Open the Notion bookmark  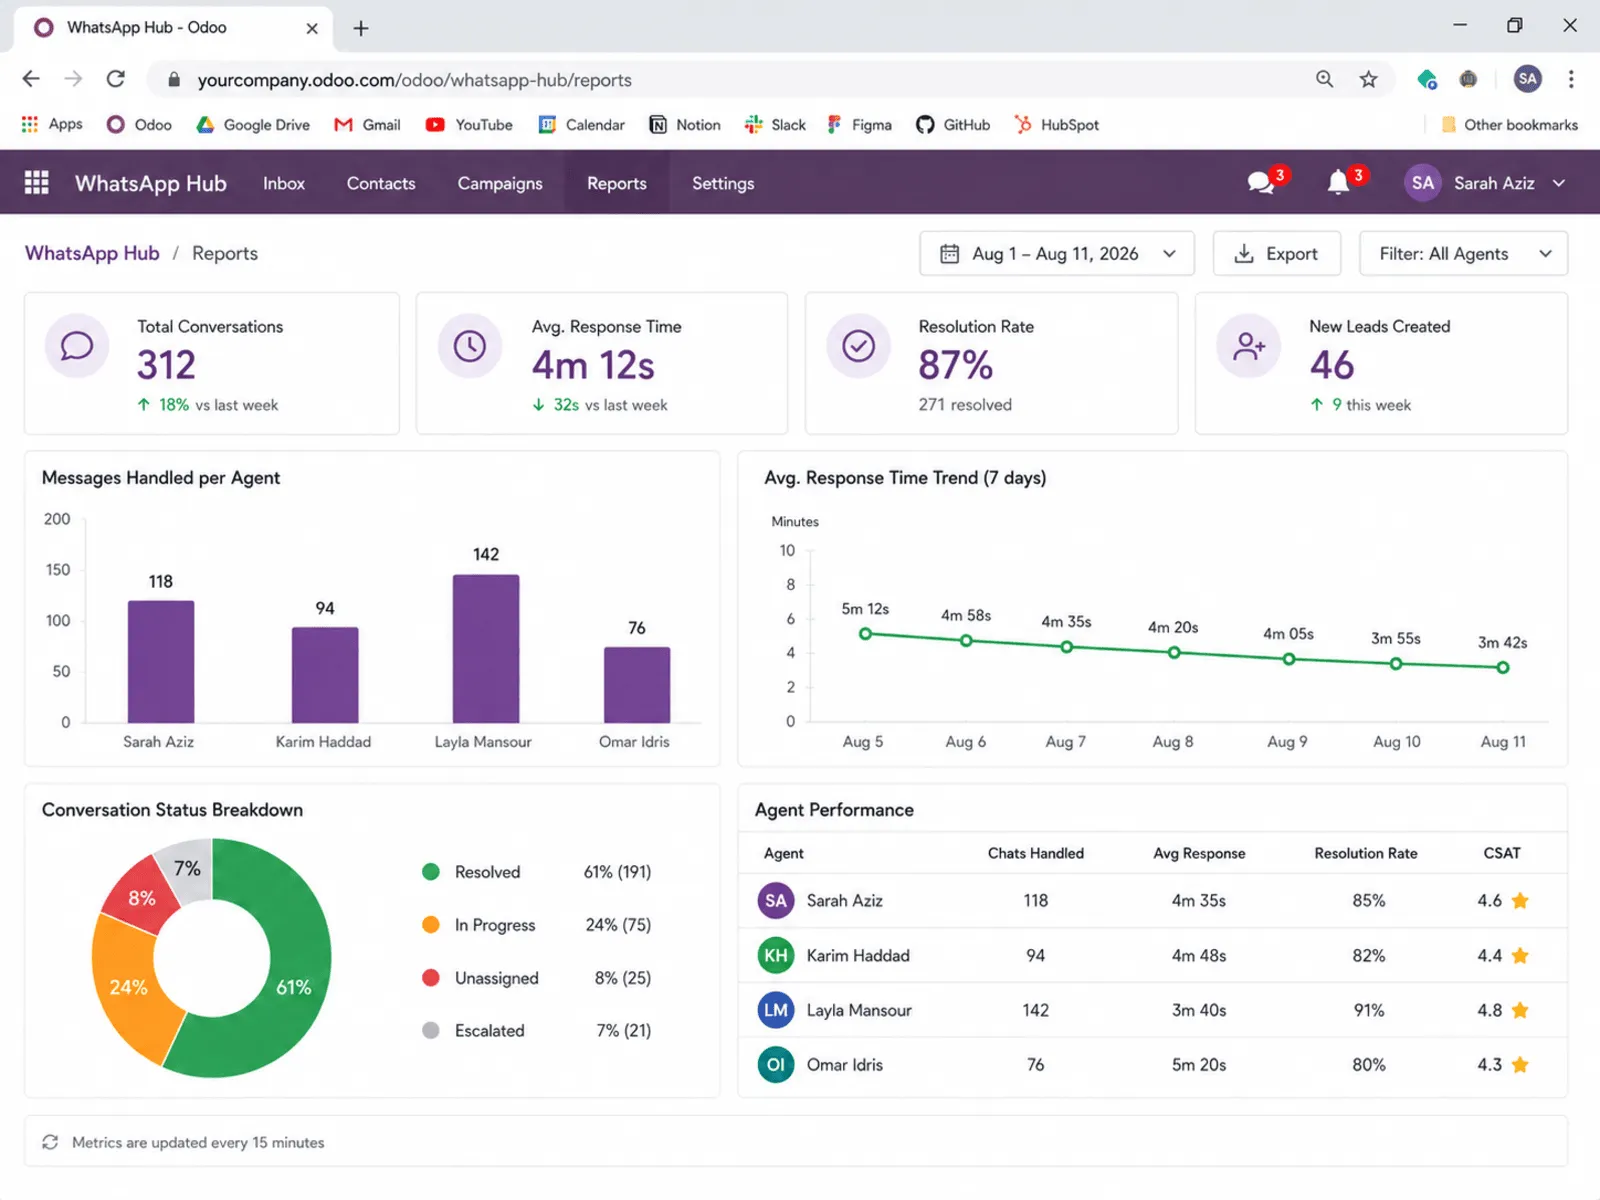[685, 124]
